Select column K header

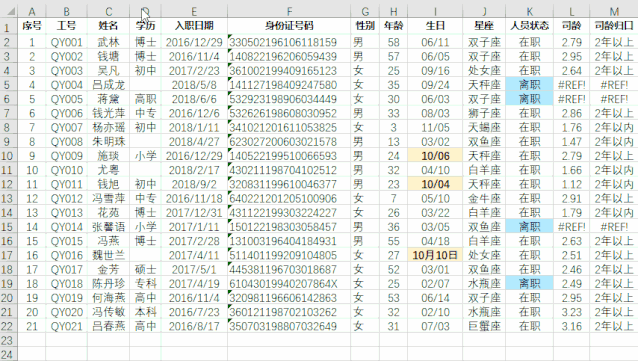coord(529,11)
